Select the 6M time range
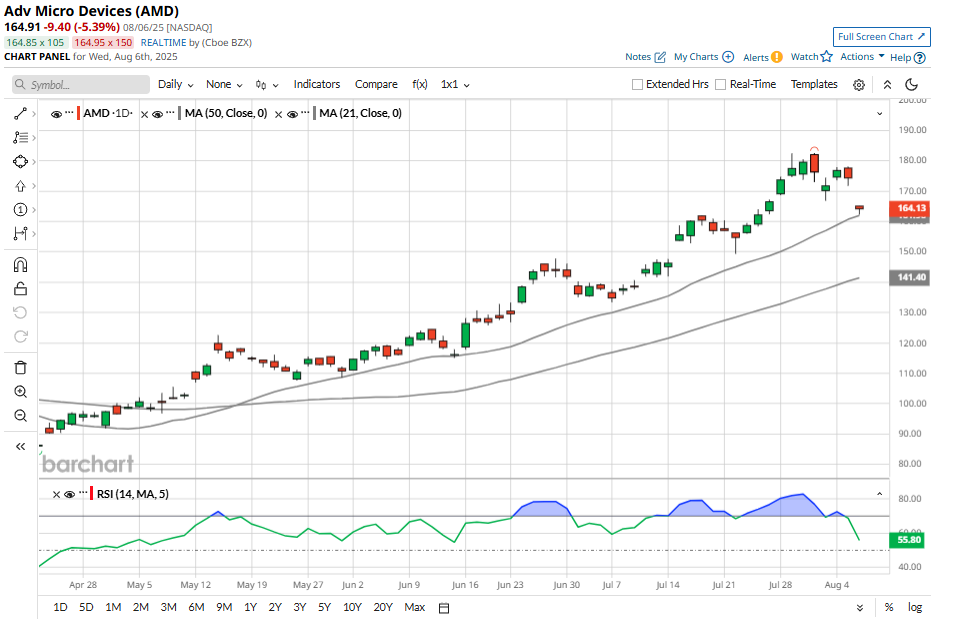The height and width of the screenshot is (634, 959). [x=196, y=607]
